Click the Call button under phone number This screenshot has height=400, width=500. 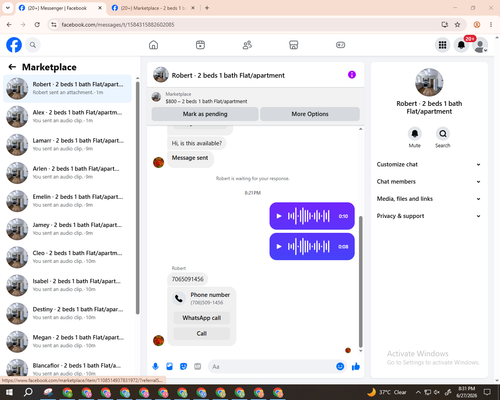pyautogui.click(x=202, y=333)
